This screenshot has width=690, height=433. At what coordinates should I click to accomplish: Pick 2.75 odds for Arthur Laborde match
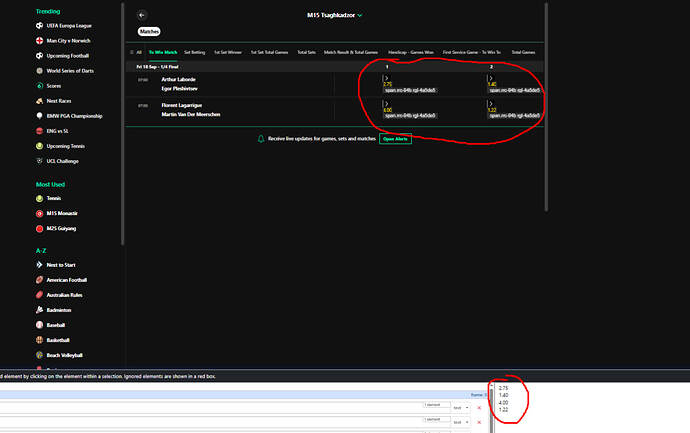[x=387, y=84]
